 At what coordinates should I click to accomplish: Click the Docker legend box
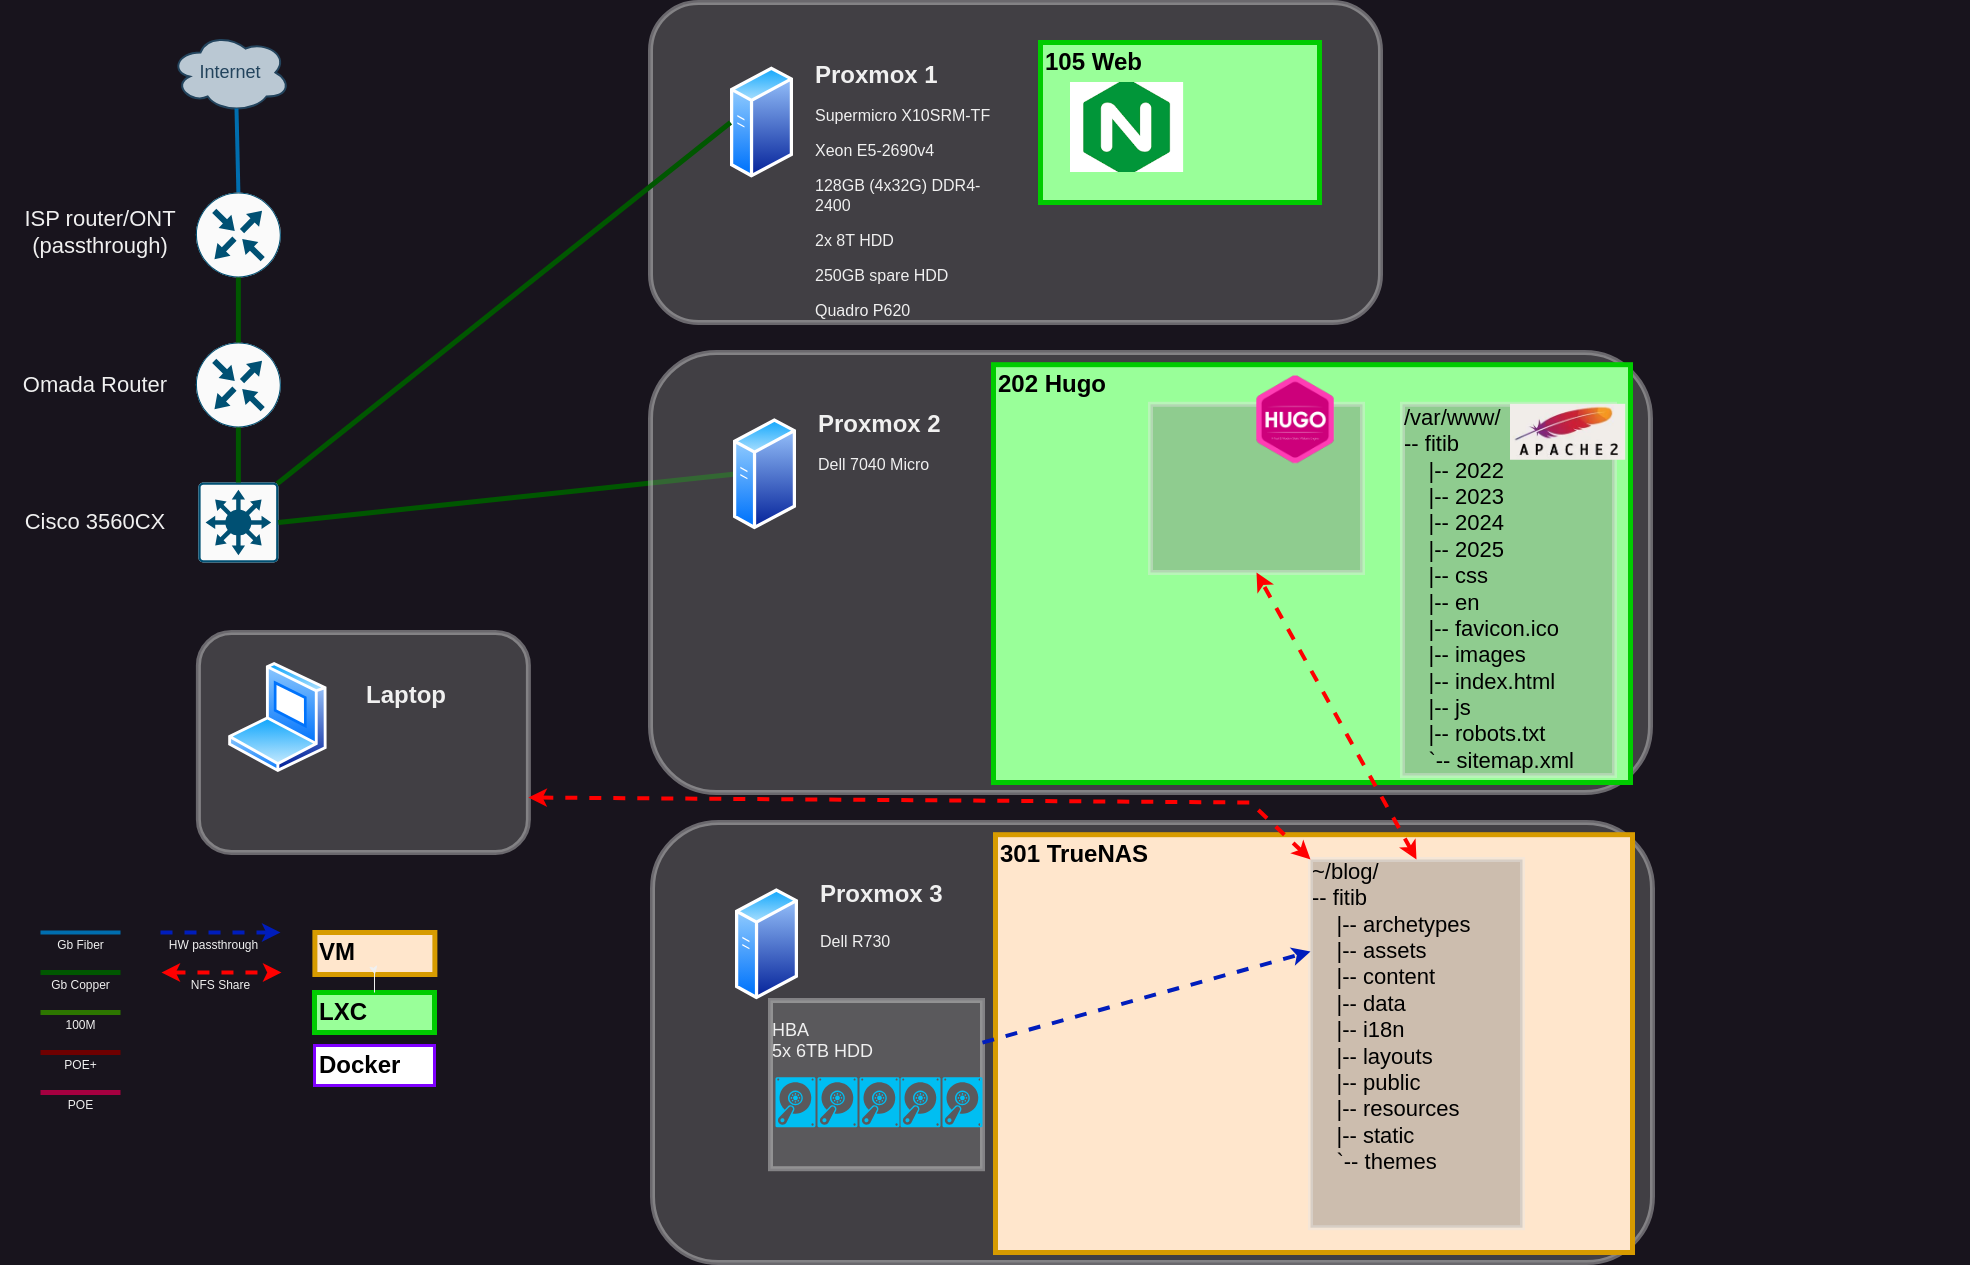(x=375, y=1065)
